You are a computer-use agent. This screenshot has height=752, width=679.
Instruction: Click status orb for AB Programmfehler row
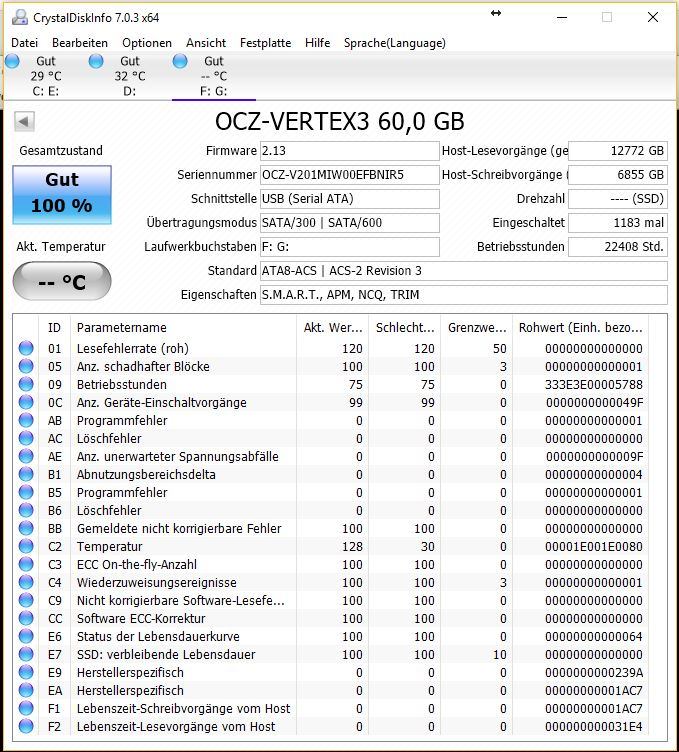(x=26, y=420)
